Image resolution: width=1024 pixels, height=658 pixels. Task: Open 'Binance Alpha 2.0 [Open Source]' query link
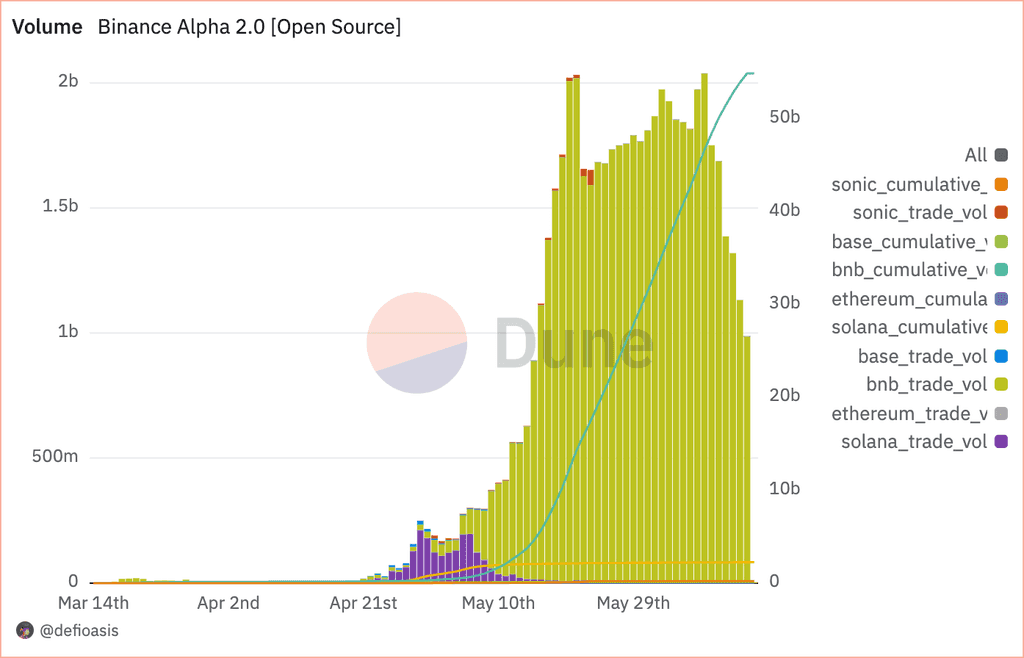click(x=249, y=27)
